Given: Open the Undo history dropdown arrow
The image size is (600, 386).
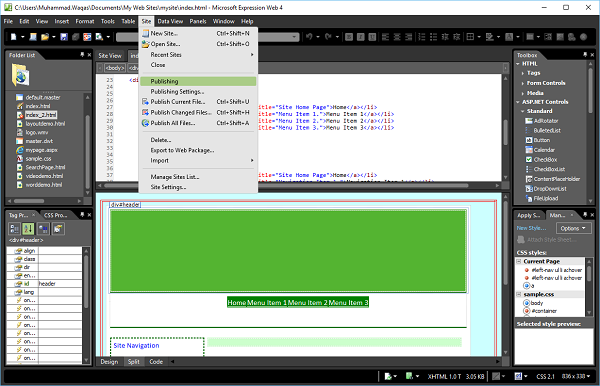Looking at the screenshot, I should [318, 37].
